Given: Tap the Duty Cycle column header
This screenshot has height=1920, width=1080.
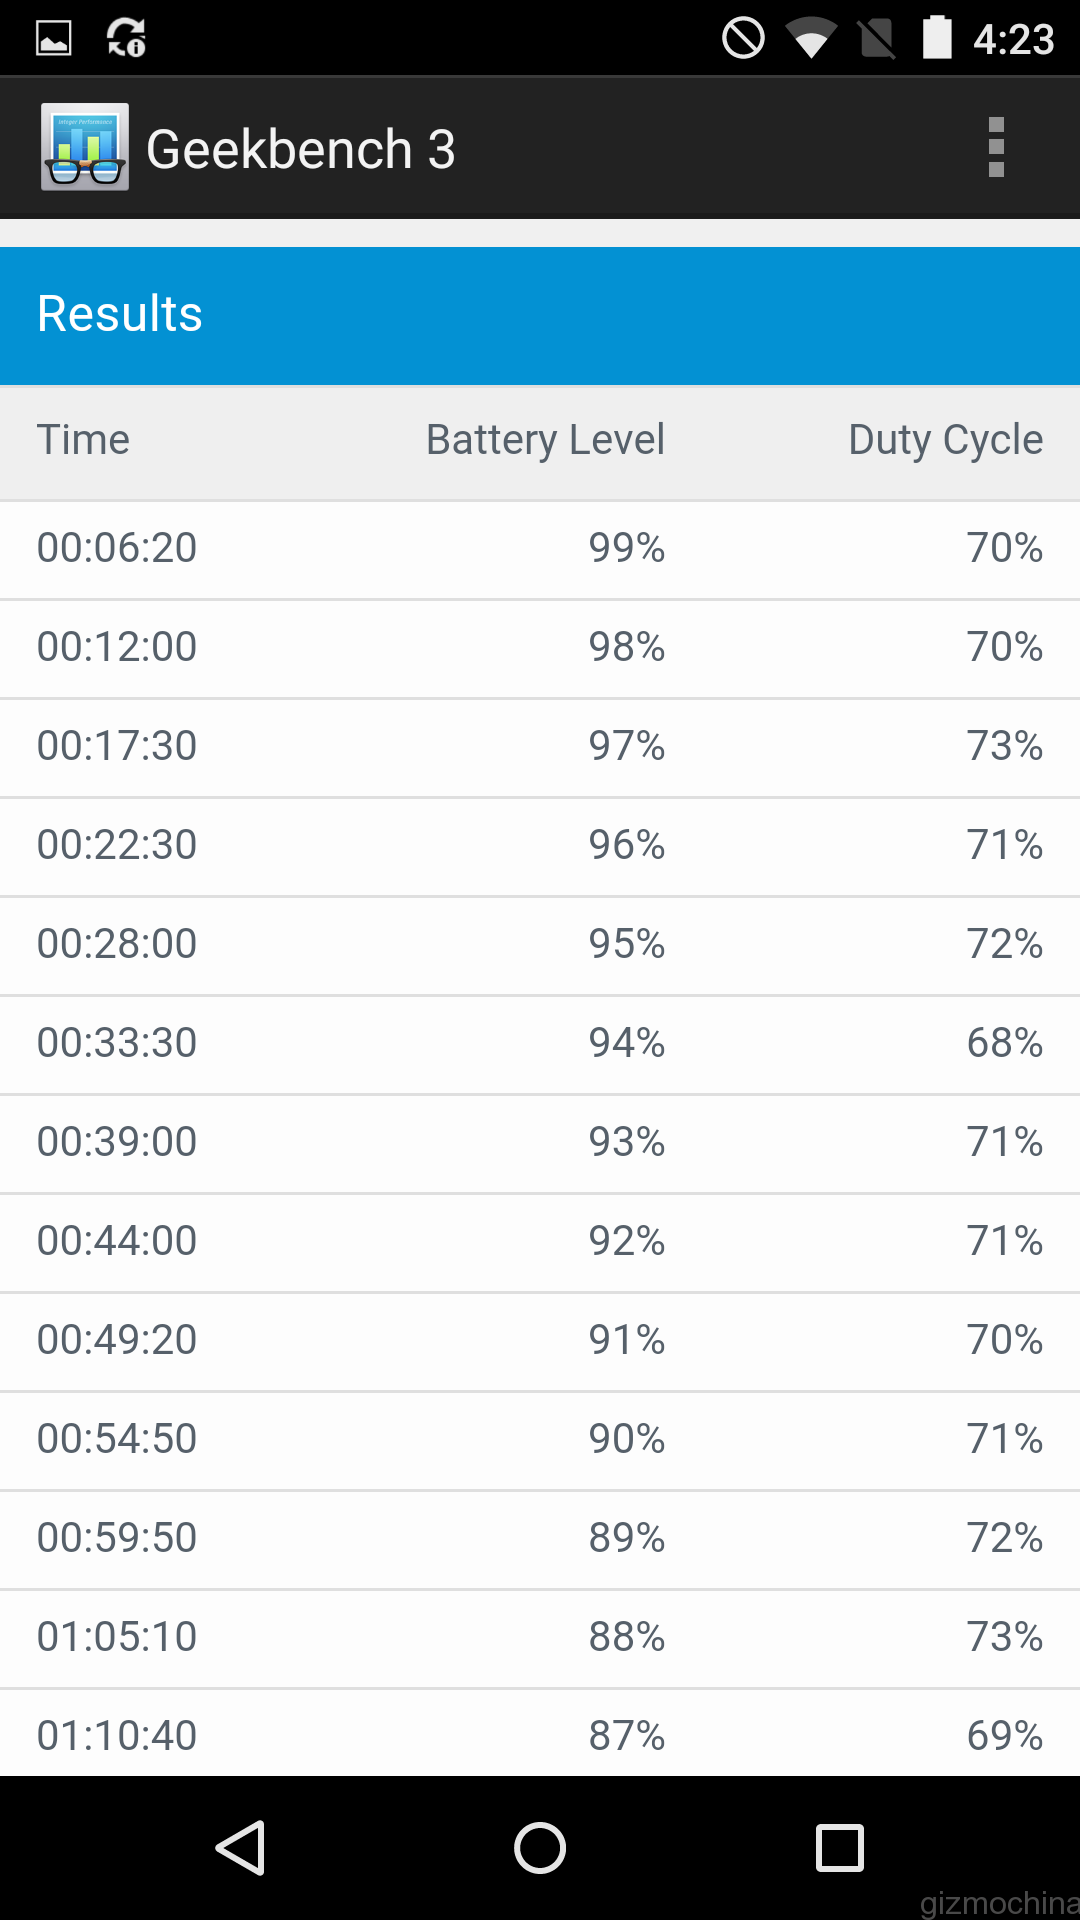Looking at the screenshot, I should tap(945, 440).
